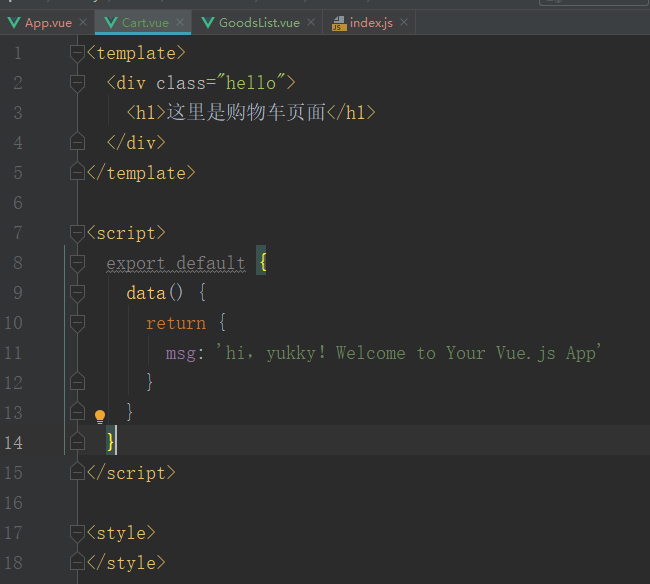Click line number 6 in the gutter
650x584 pixels.
[x=17, y=203]
